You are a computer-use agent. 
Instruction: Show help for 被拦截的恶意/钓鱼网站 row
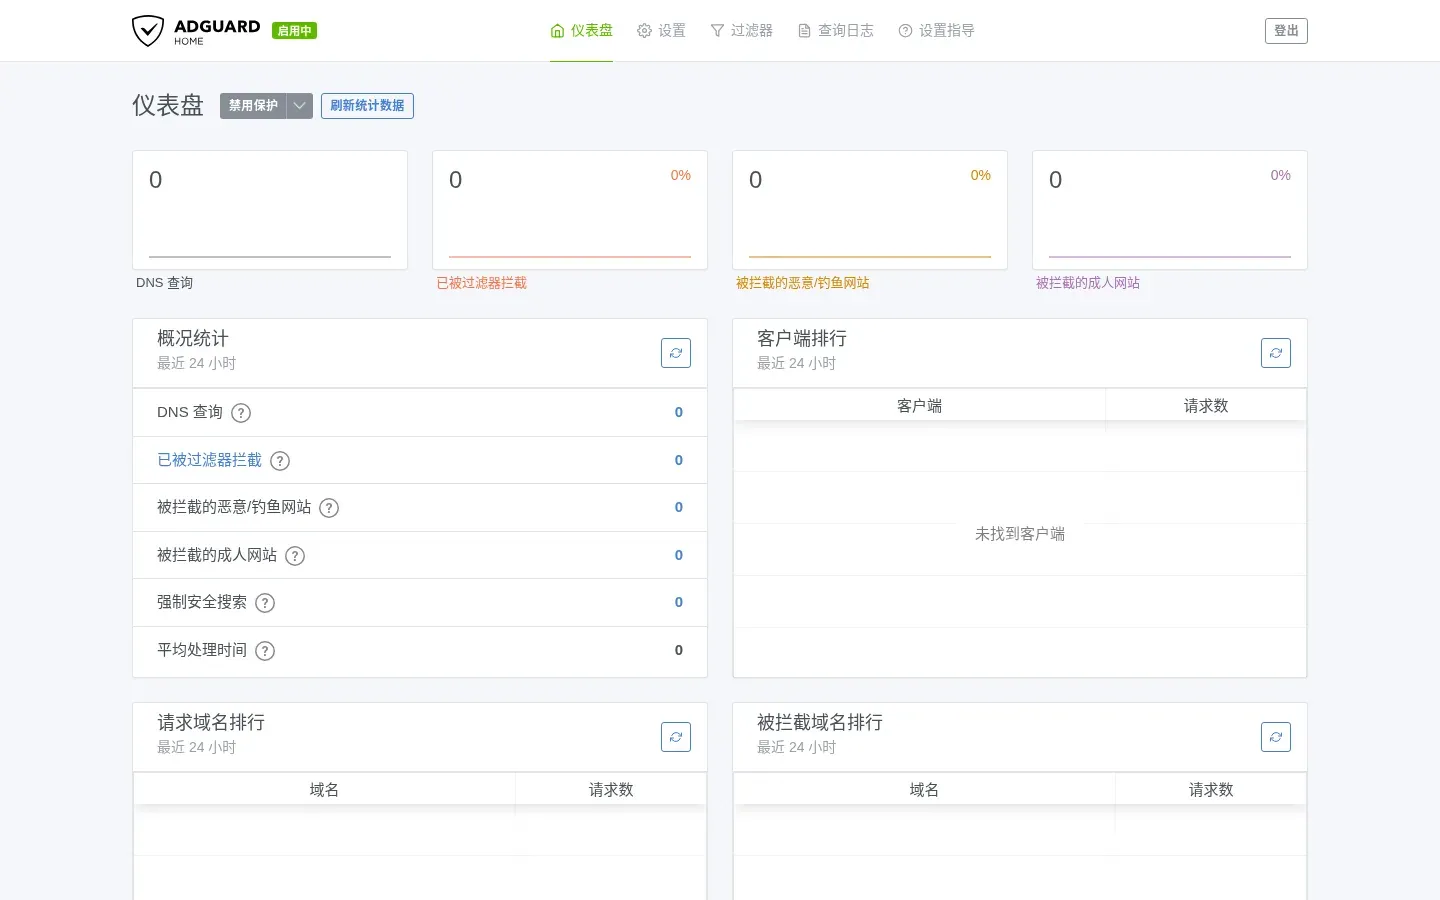pyautogui.click(x=329, y=508)
